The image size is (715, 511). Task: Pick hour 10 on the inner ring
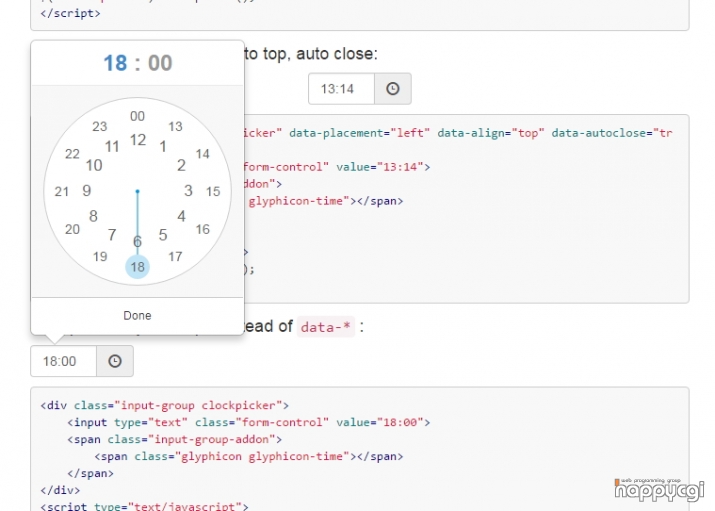94,165
